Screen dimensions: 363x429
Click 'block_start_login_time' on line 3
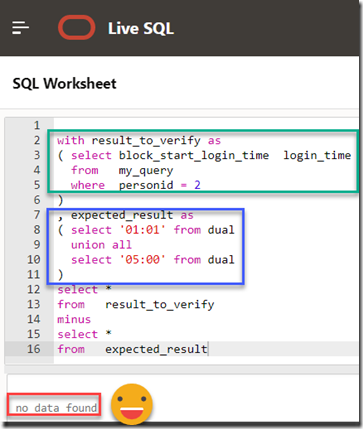tap(194, 155)
